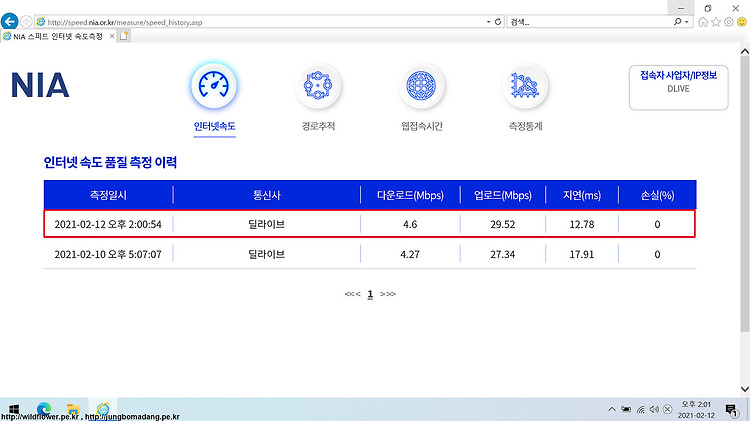Click the 인터넷 속도 품질 측정 이력 heading
Image resolution: width=750 pixels, height=421 pixels.
coord(110,162)
